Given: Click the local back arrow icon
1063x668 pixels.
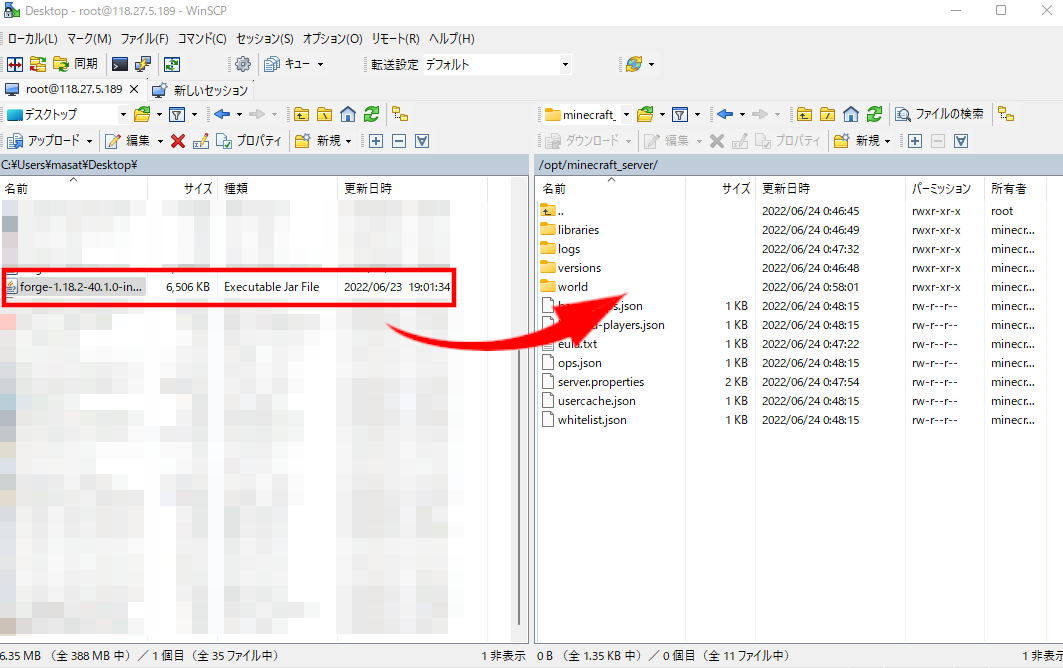Looking at the screenshot, I should [x=222, y=115].
